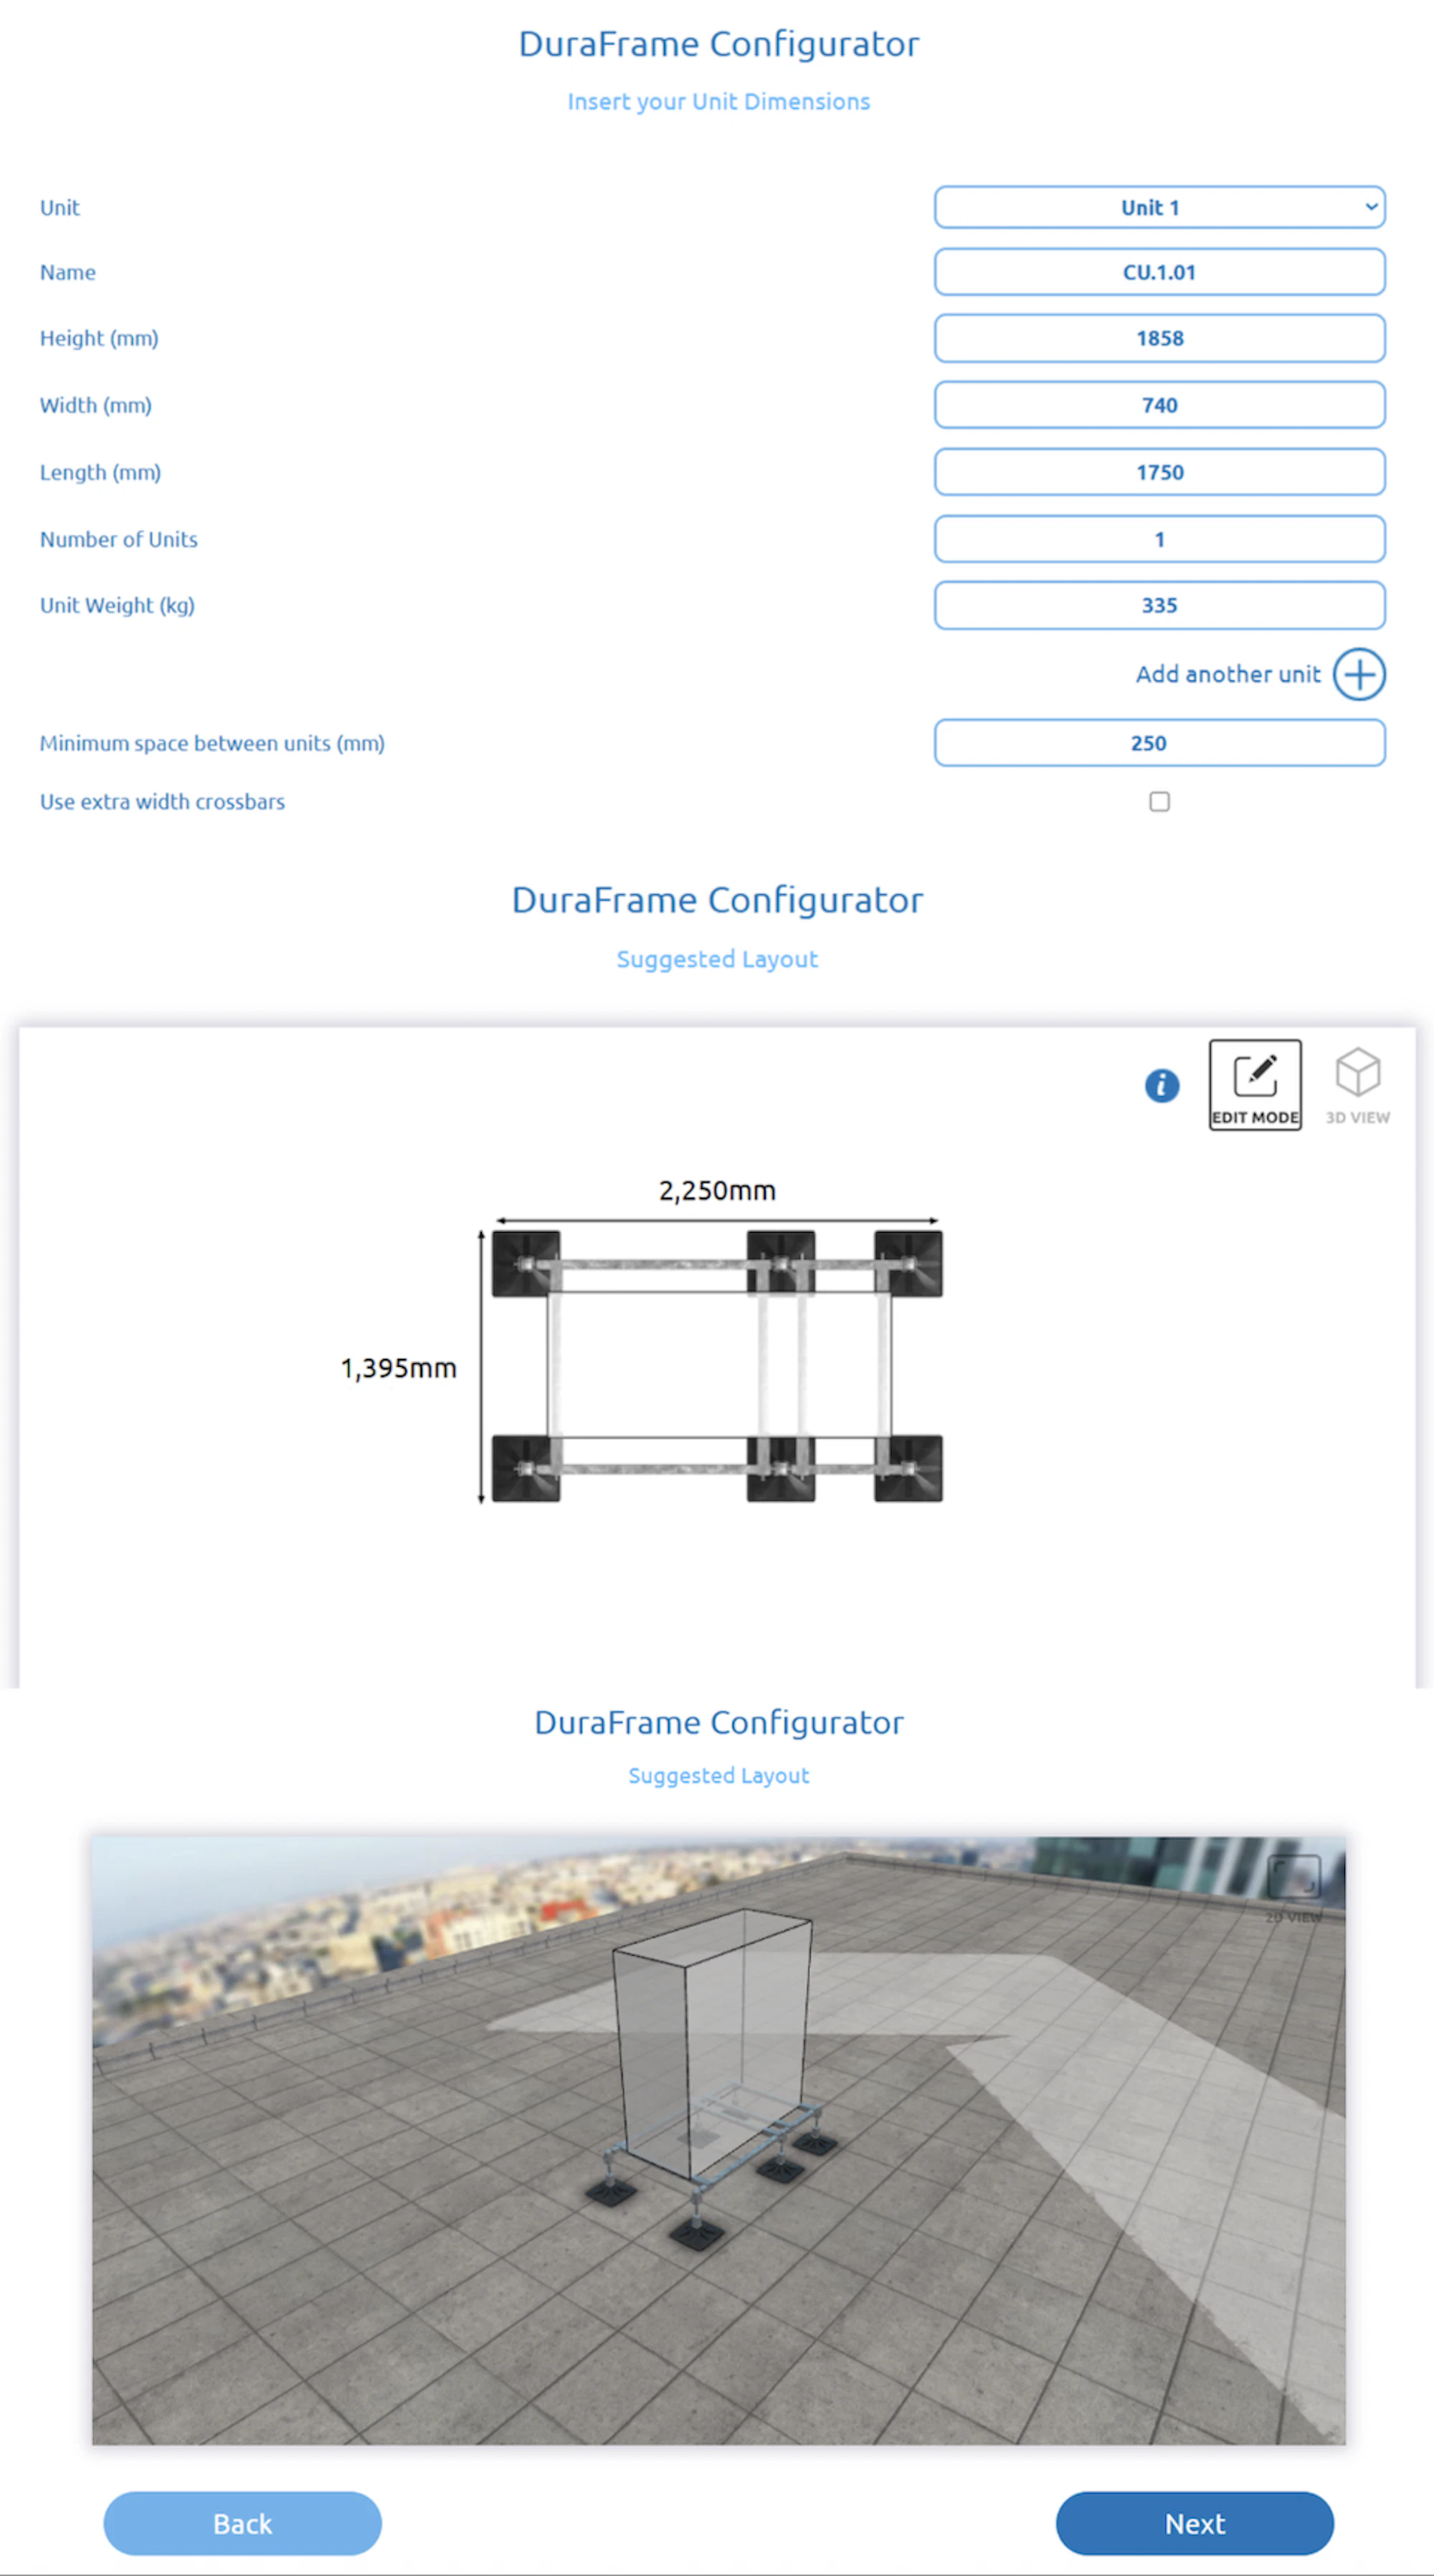Screen dimensions: 1434x2576
Task: Select the bottom-right foot pad in layout
Action: coord(908,1468)
